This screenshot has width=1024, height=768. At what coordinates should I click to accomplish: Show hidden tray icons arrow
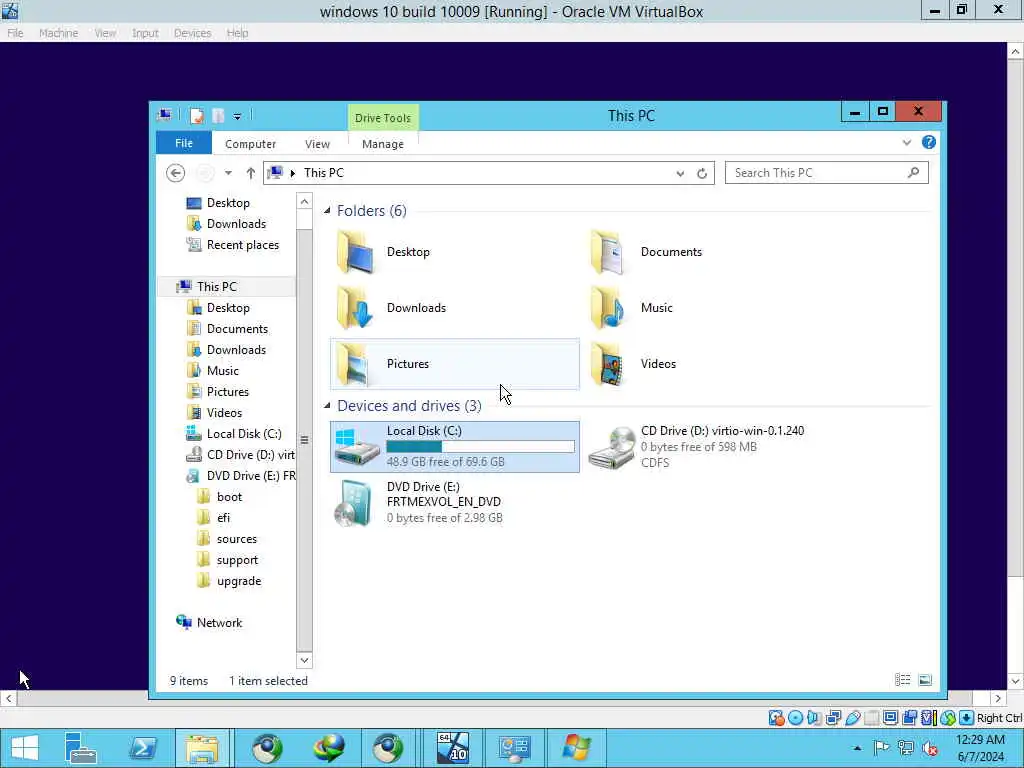coord(857,748)
